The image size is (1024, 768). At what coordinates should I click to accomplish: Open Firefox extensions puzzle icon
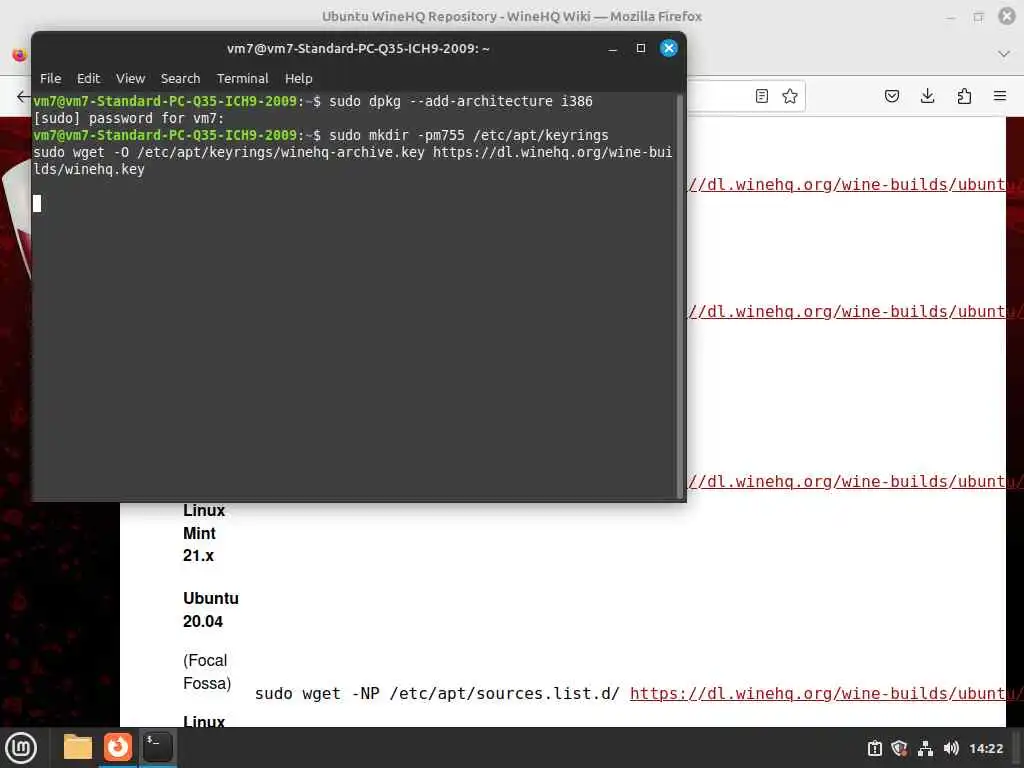pyautogui.click(x=964, y=96)
